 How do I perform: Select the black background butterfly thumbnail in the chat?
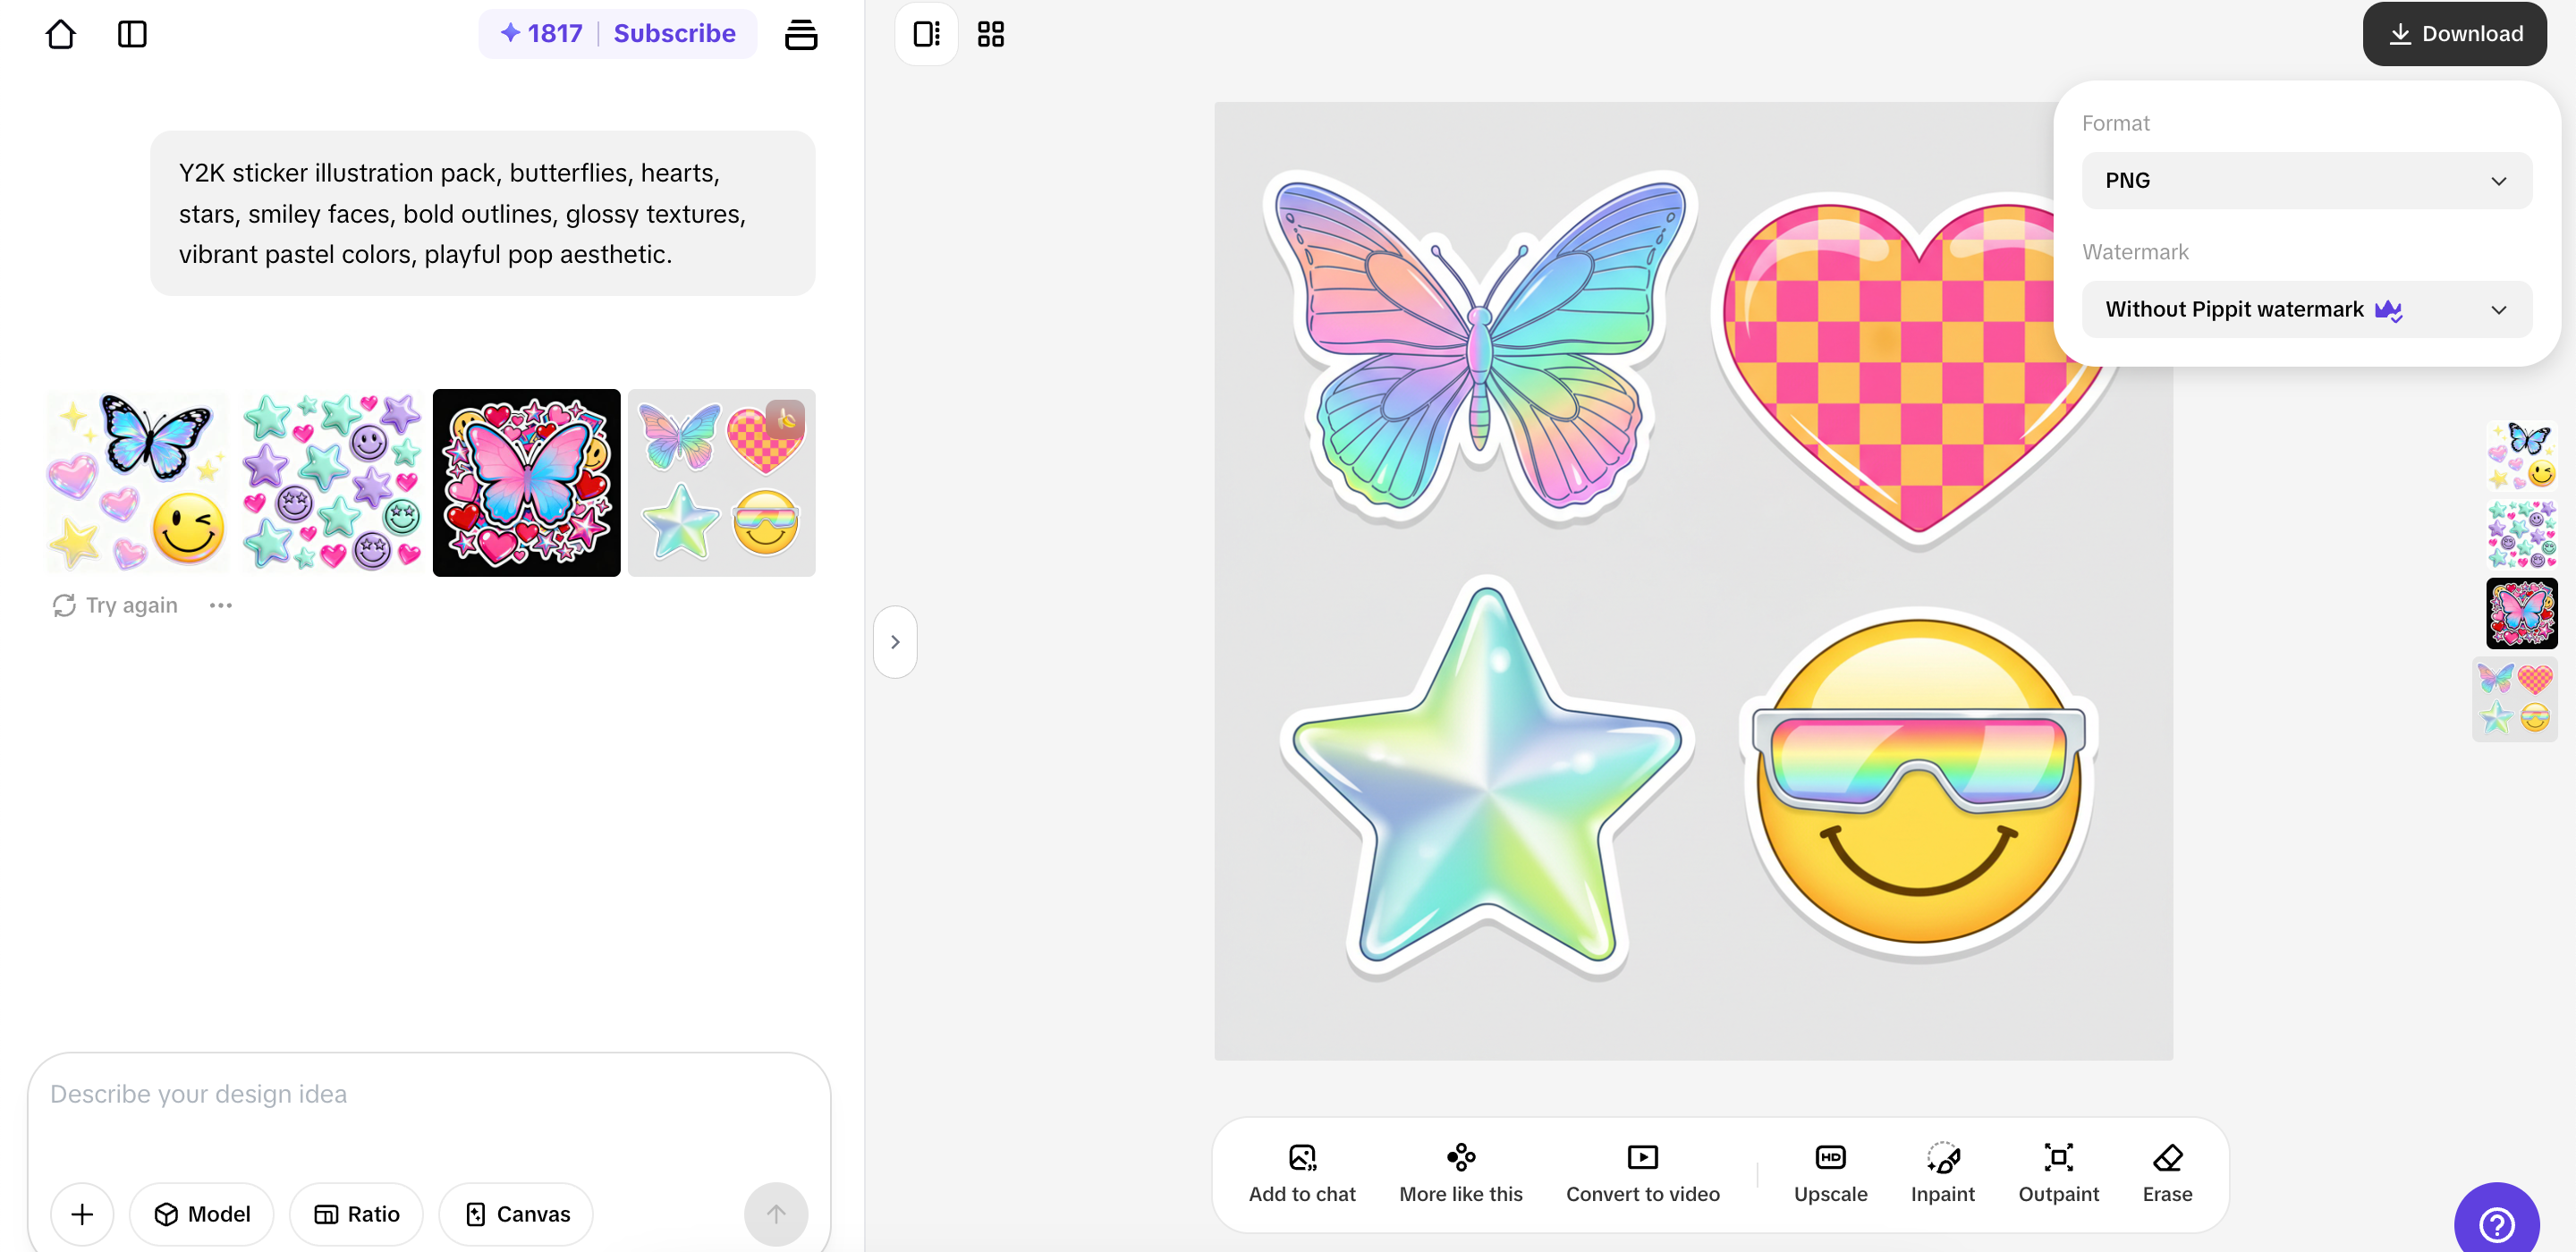click(526, 483)
